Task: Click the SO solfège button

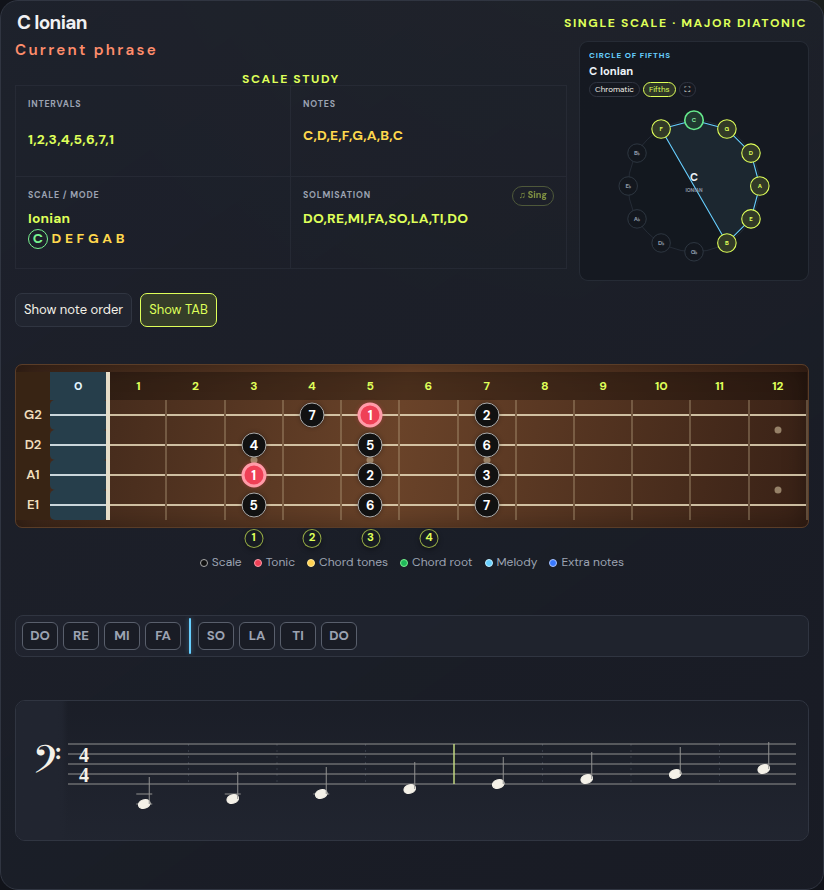Action: pyautogui.click(x=216, y=636)
